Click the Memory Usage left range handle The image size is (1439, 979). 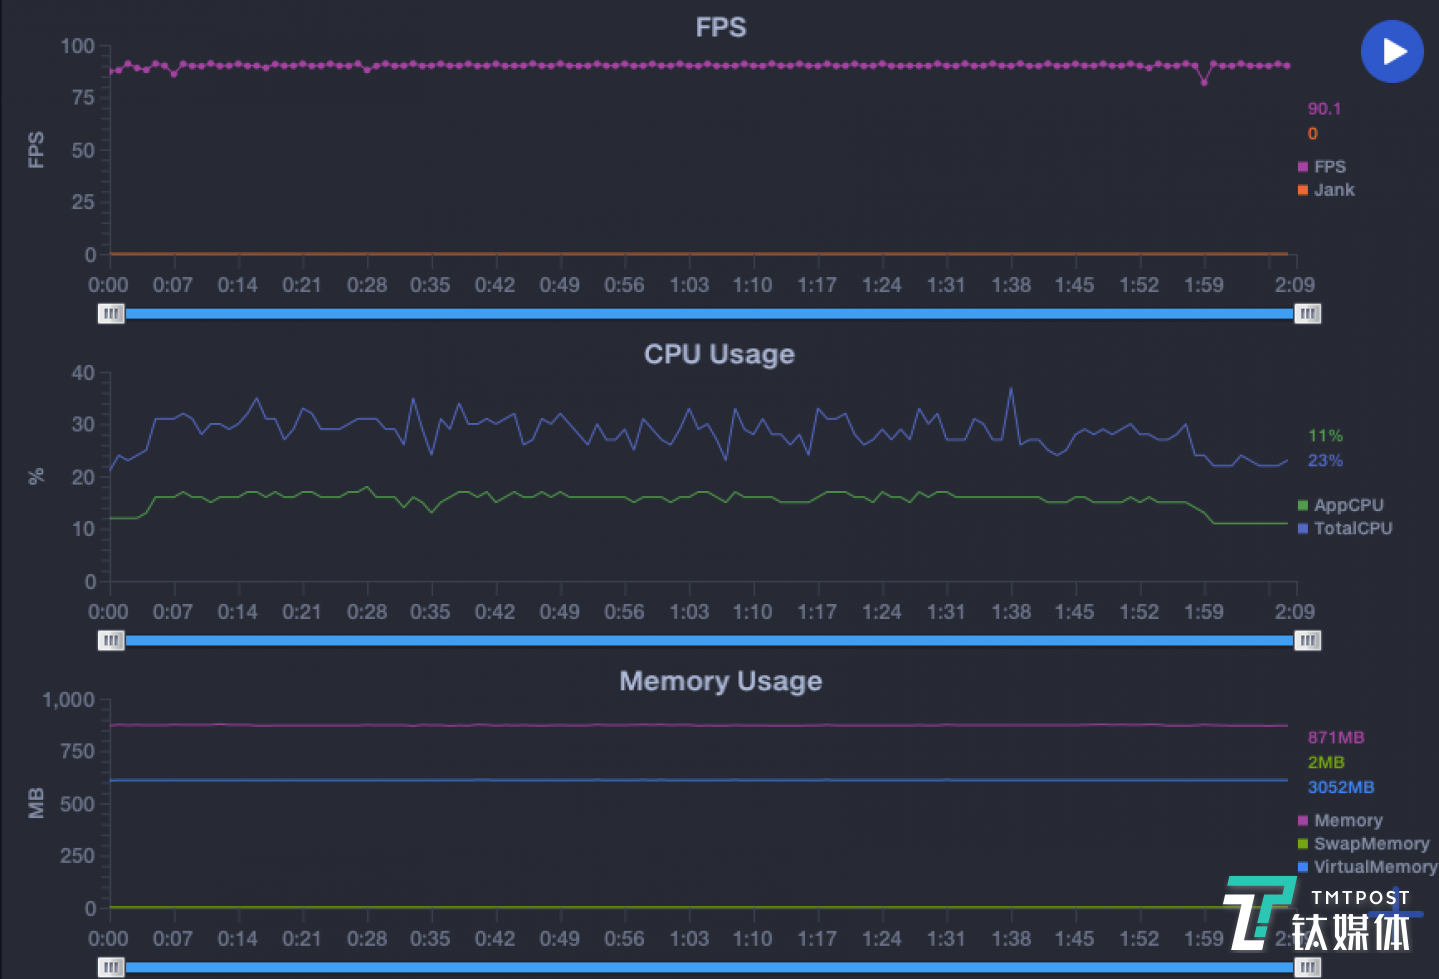pyautogui.click(x=111, y=967)
